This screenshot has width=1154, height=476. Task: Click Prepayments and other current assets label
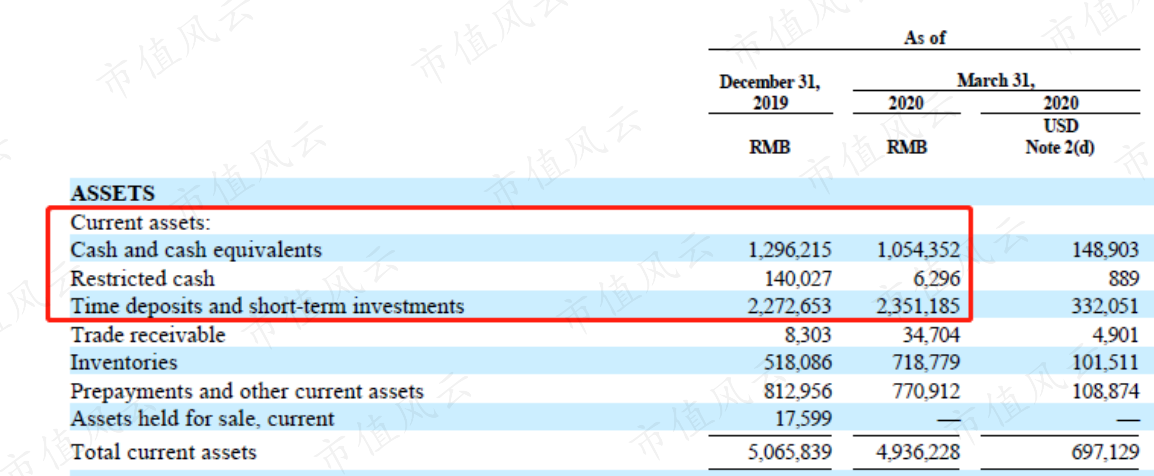[x=247, y=391]
